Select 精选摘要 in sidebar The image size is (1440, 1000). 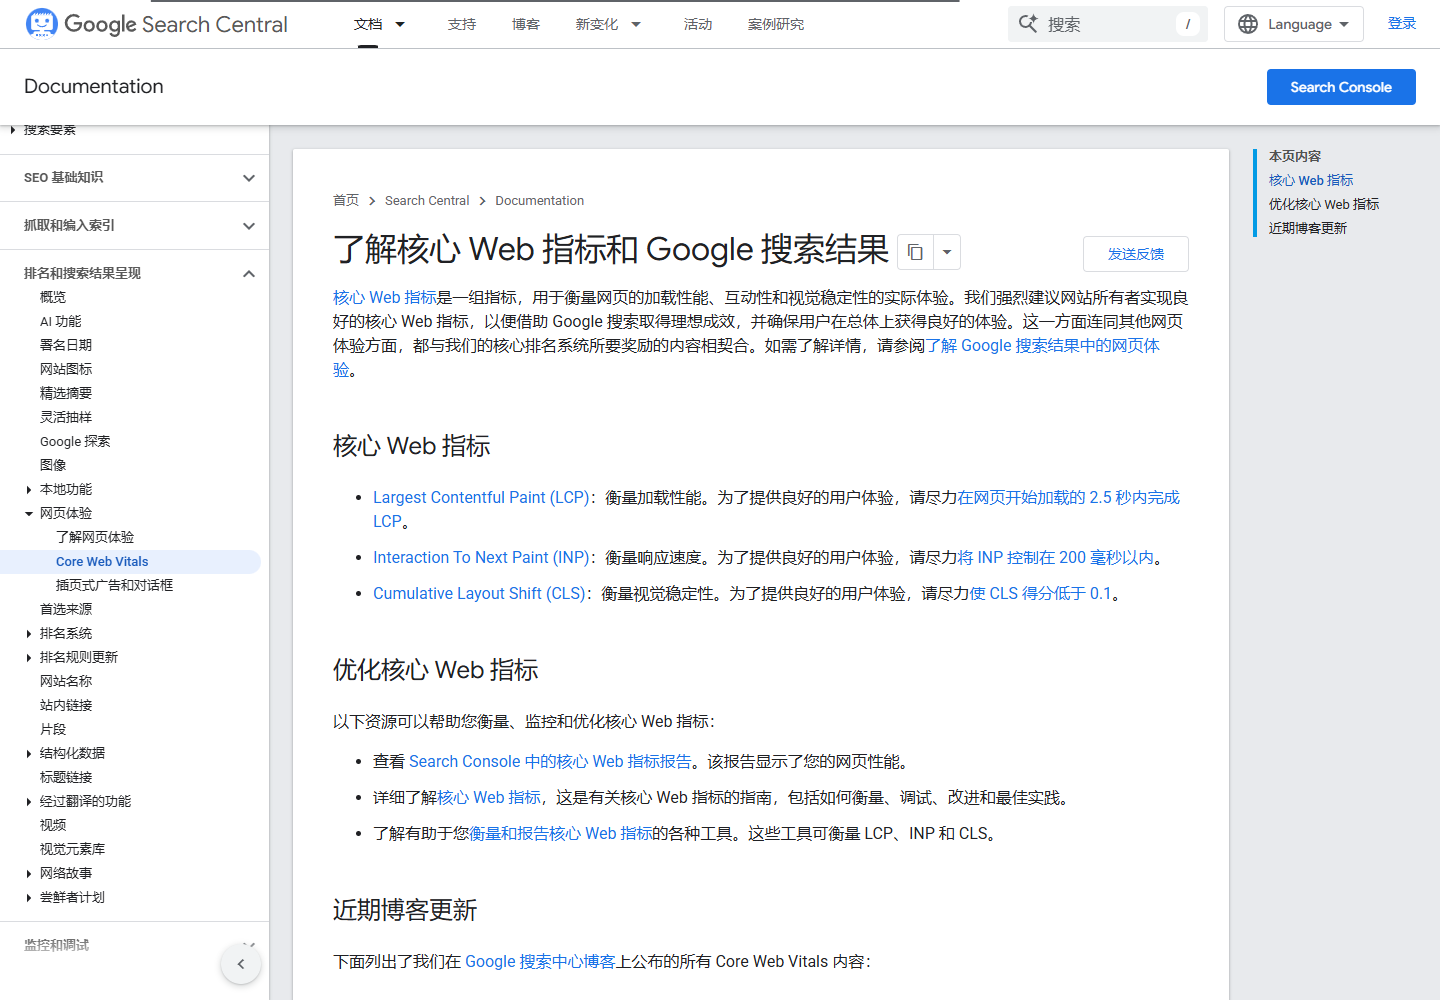click(x=66, y=394)
